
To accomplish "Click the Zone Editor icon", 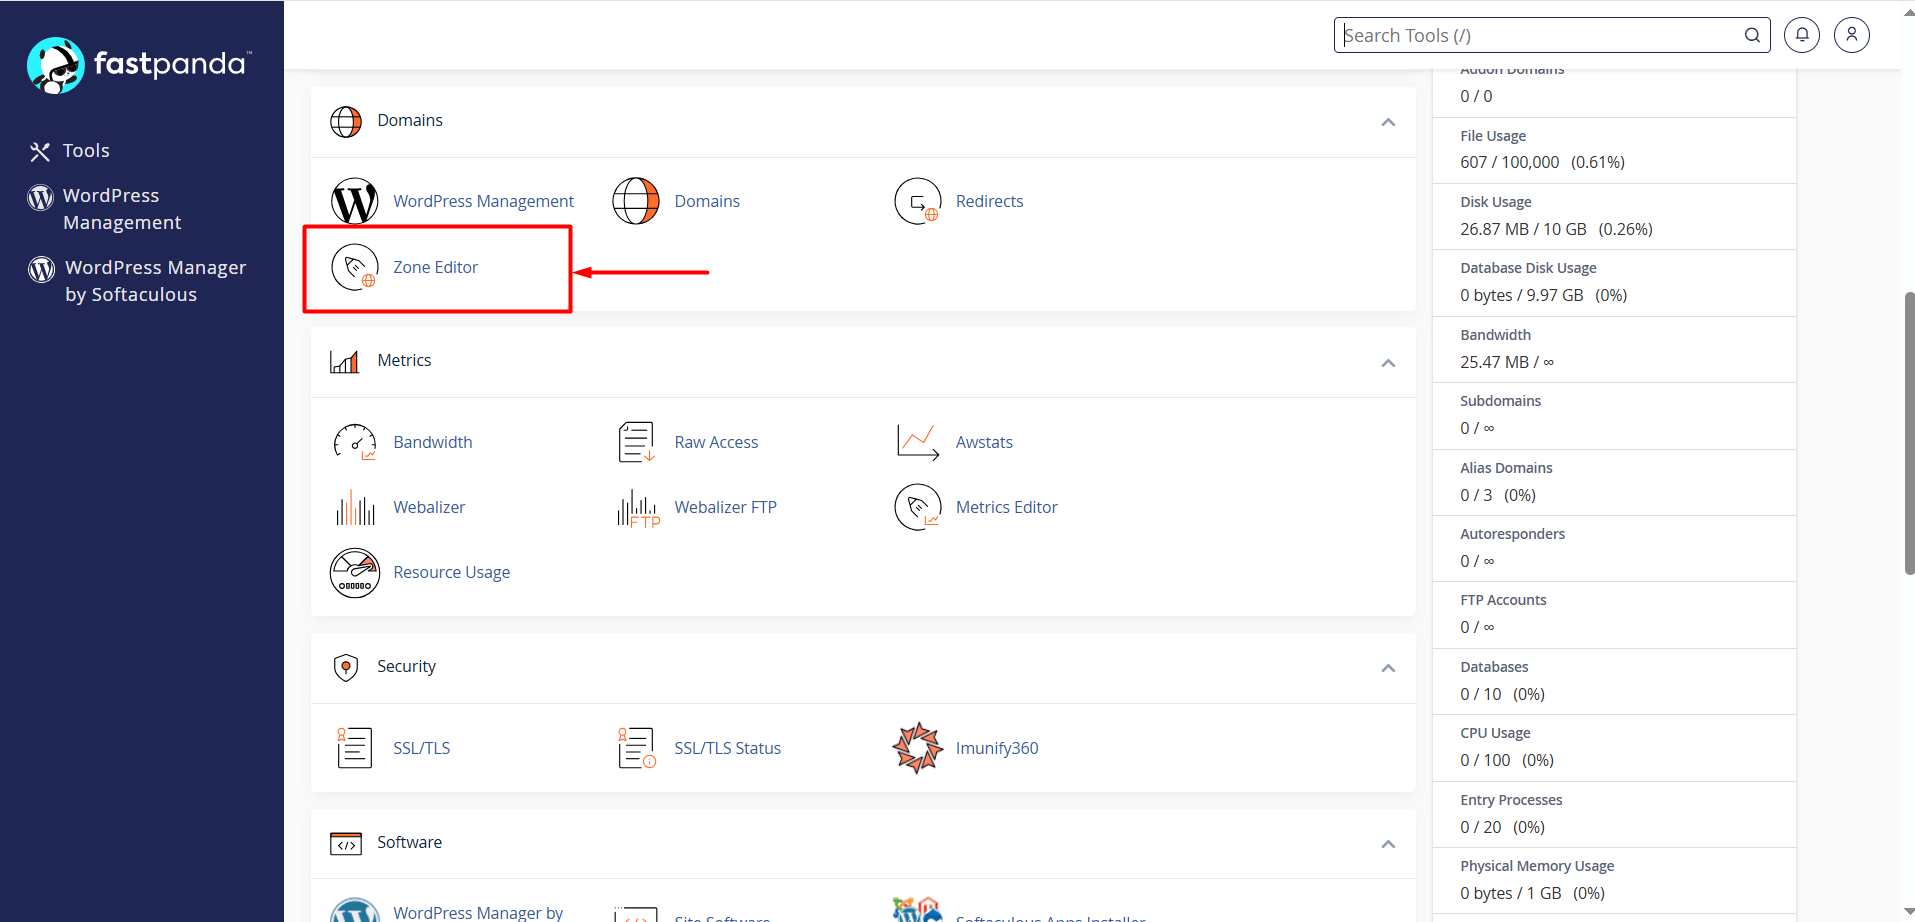I will (x=355, y=267).
